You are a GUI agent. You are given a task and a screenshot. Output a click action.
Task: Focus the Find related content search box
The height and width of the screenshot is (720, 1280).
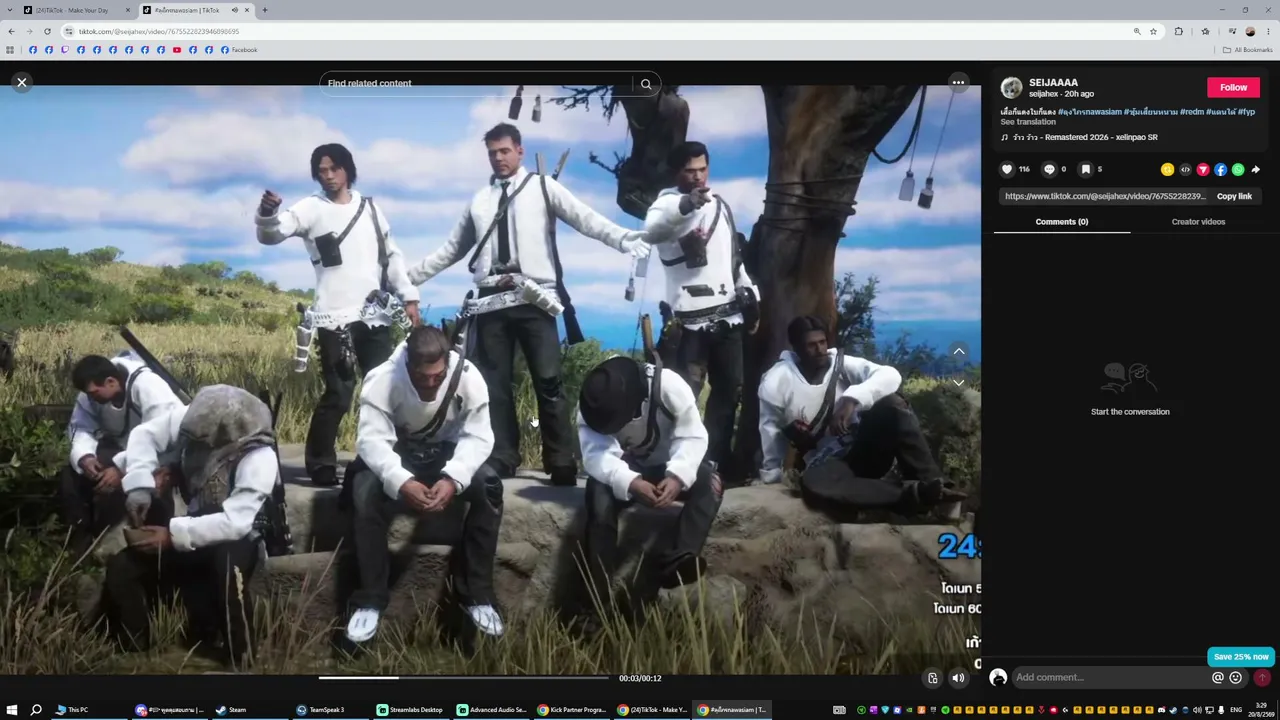coord(478,84)
